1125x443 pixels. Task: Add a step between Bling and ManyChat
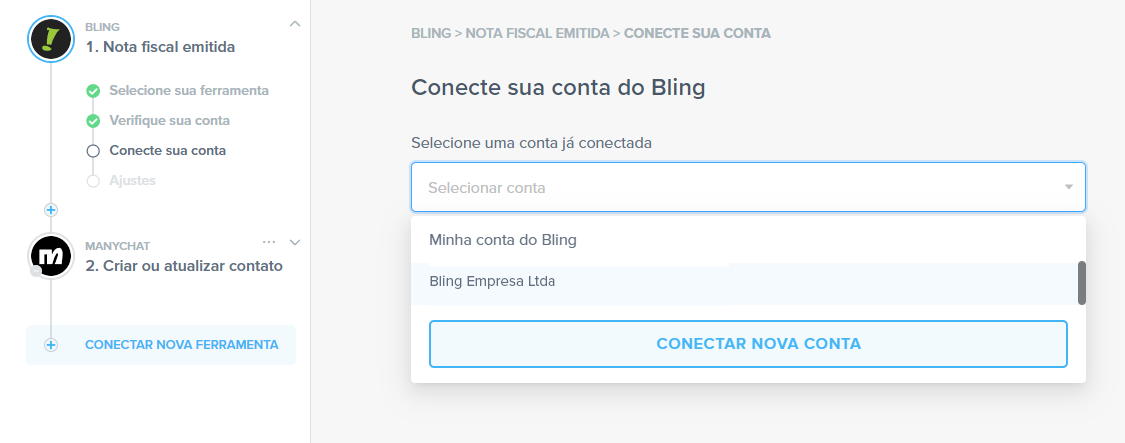pyautogui.click(x=51, y=210)
